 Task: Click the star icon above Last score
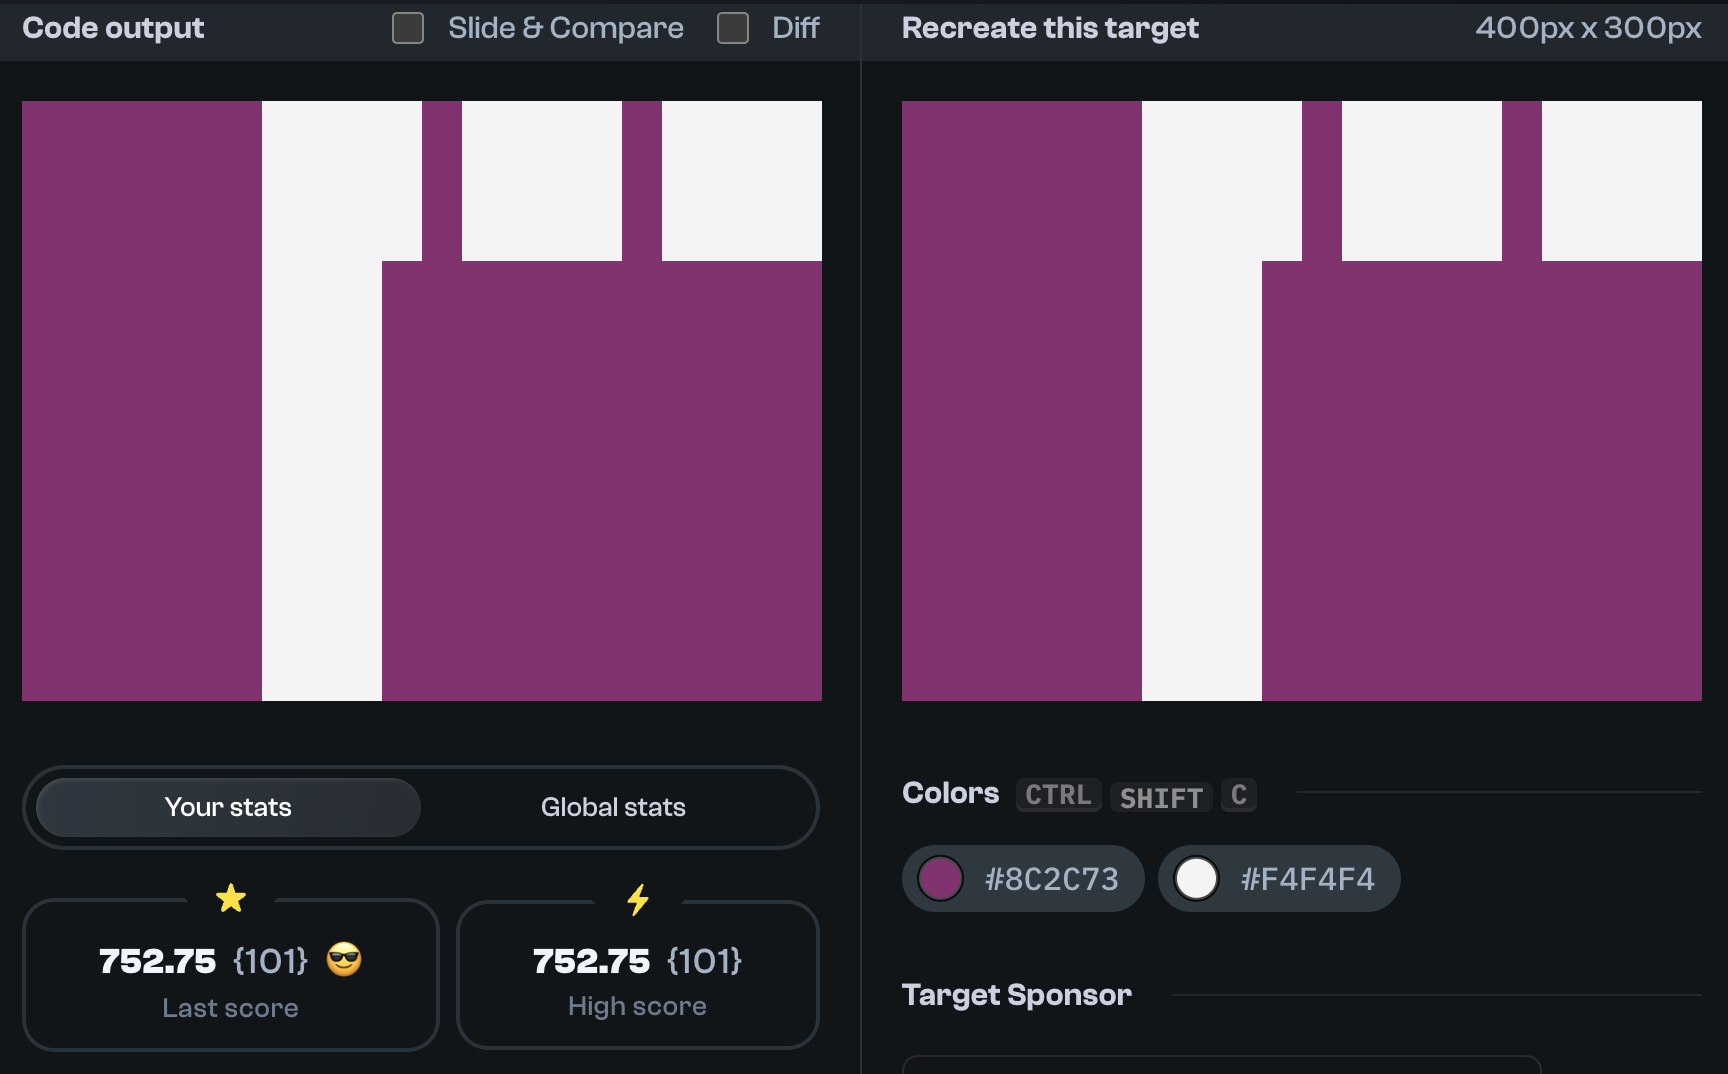point(232,898)
